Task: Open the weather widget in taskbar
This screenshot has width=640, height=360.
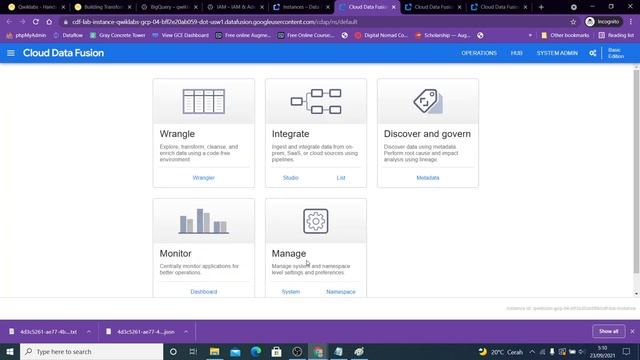Action: click(x=501, y=351)
